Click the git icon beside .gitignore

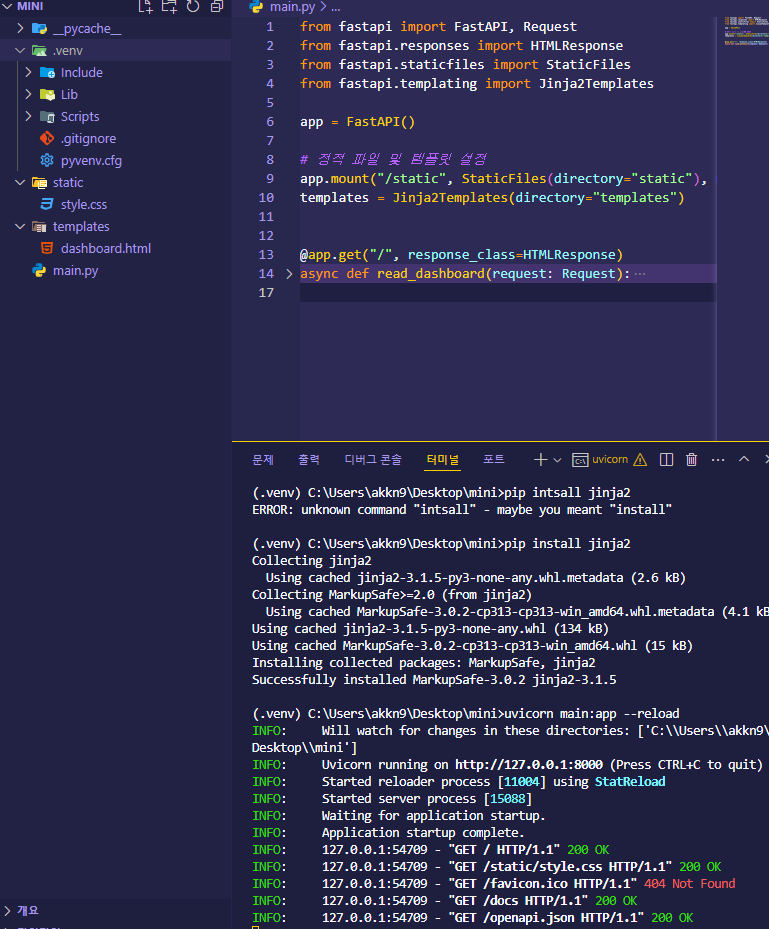(47, 139)
